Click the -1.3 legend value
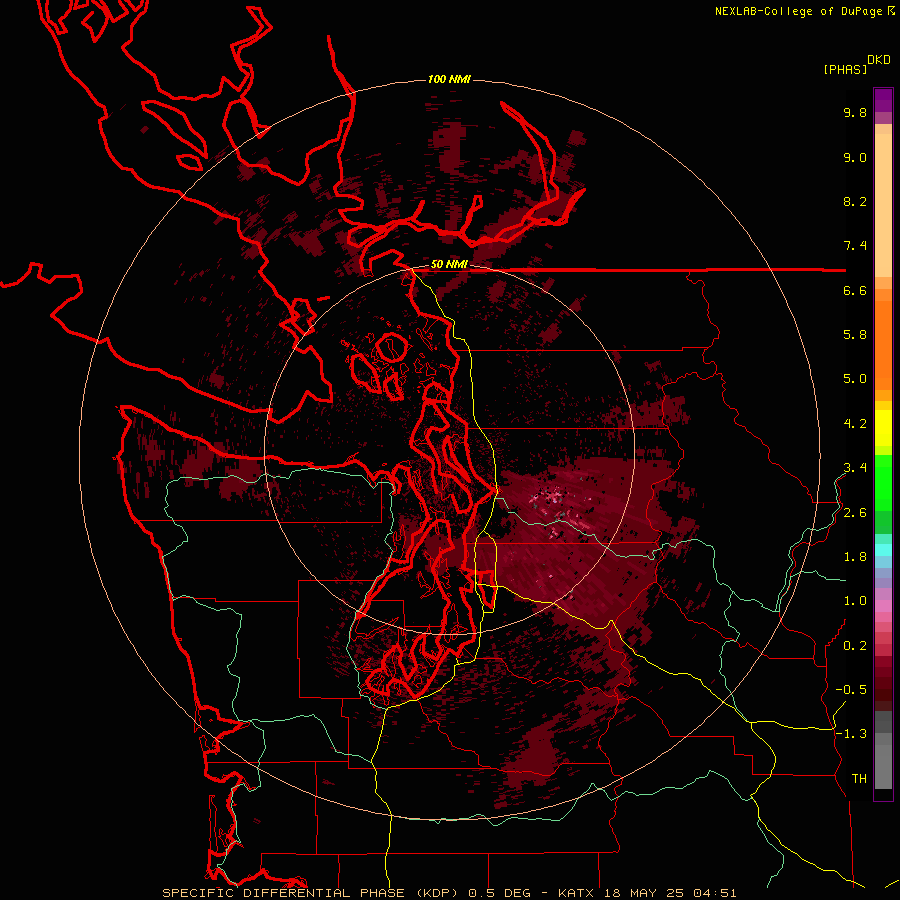 [x=851, y=734]
